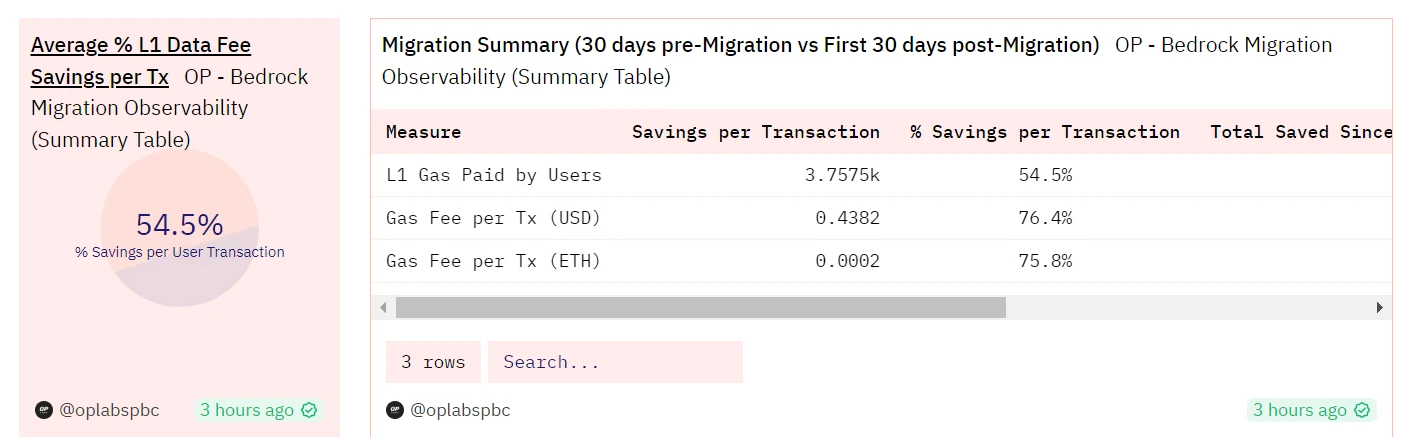Sort by the Total Saved Since column header
Image resolution: width=1401 pixels, height=437 pixels.
1300,132
